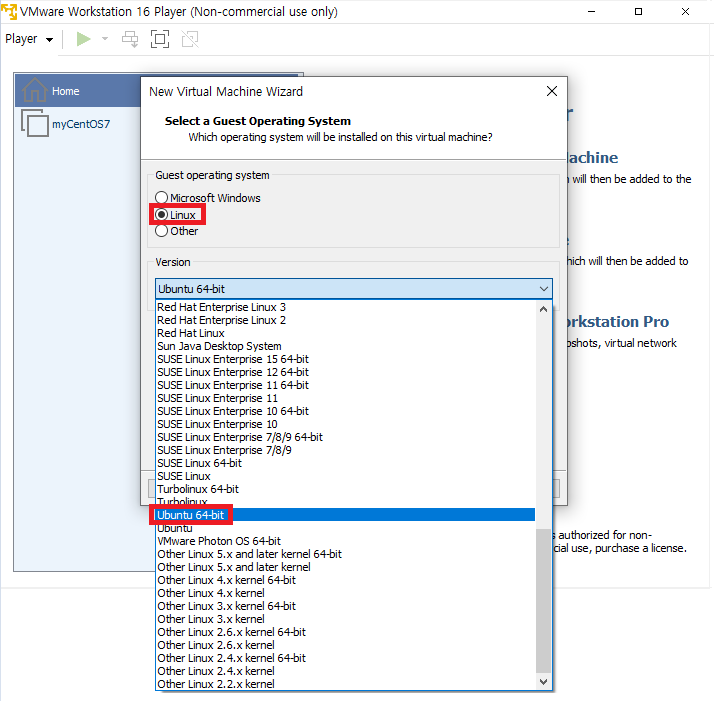Image resolution: width=716 pixels, height=701 pixels.
Task: Click Send Ctrl+Alt+Del toolbar icon
Action: [x=130, y=39]
